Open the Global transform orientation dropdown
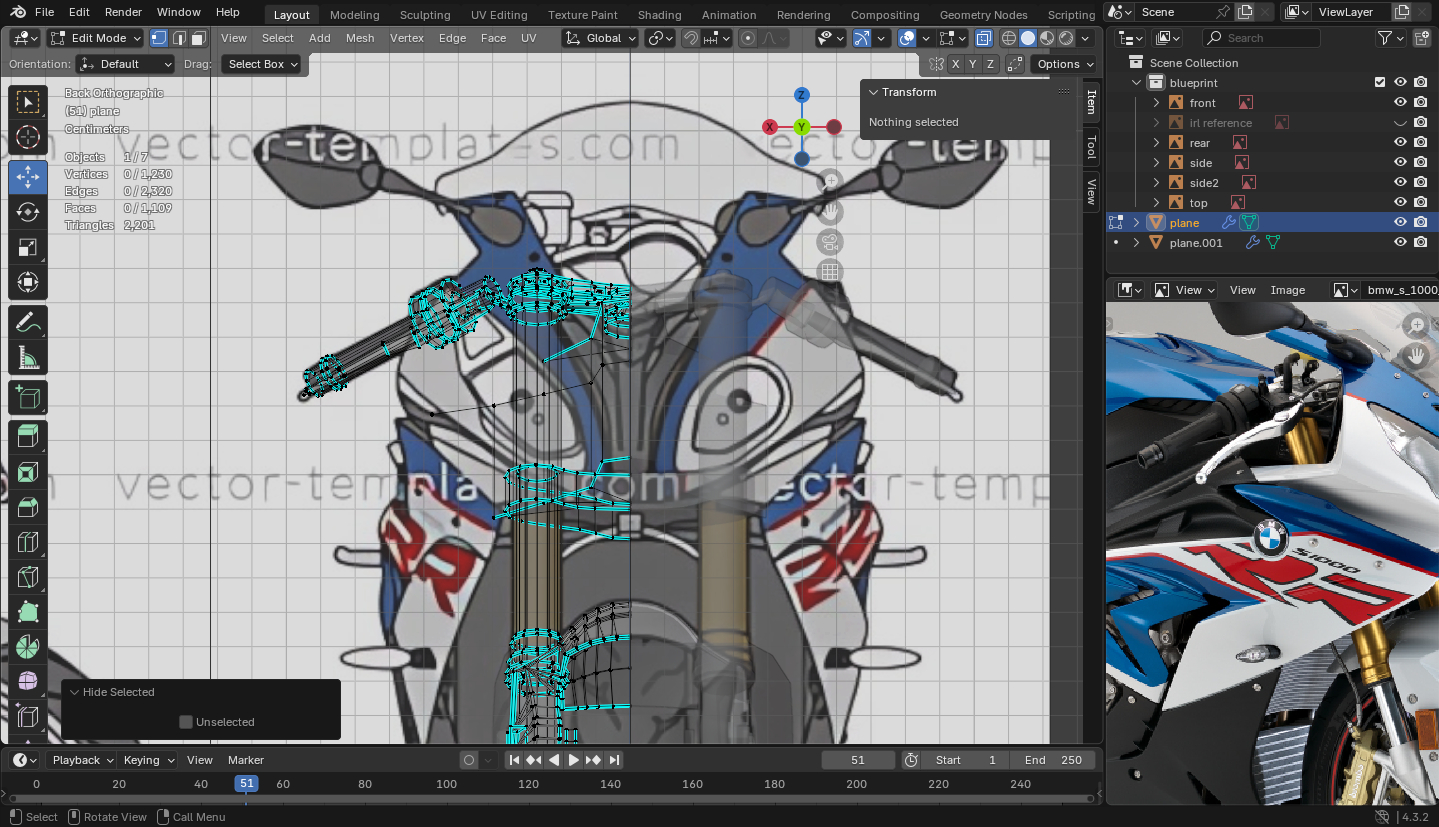Image resolution: width=1439 pixels, height=827 pixels. pos(600,38)
